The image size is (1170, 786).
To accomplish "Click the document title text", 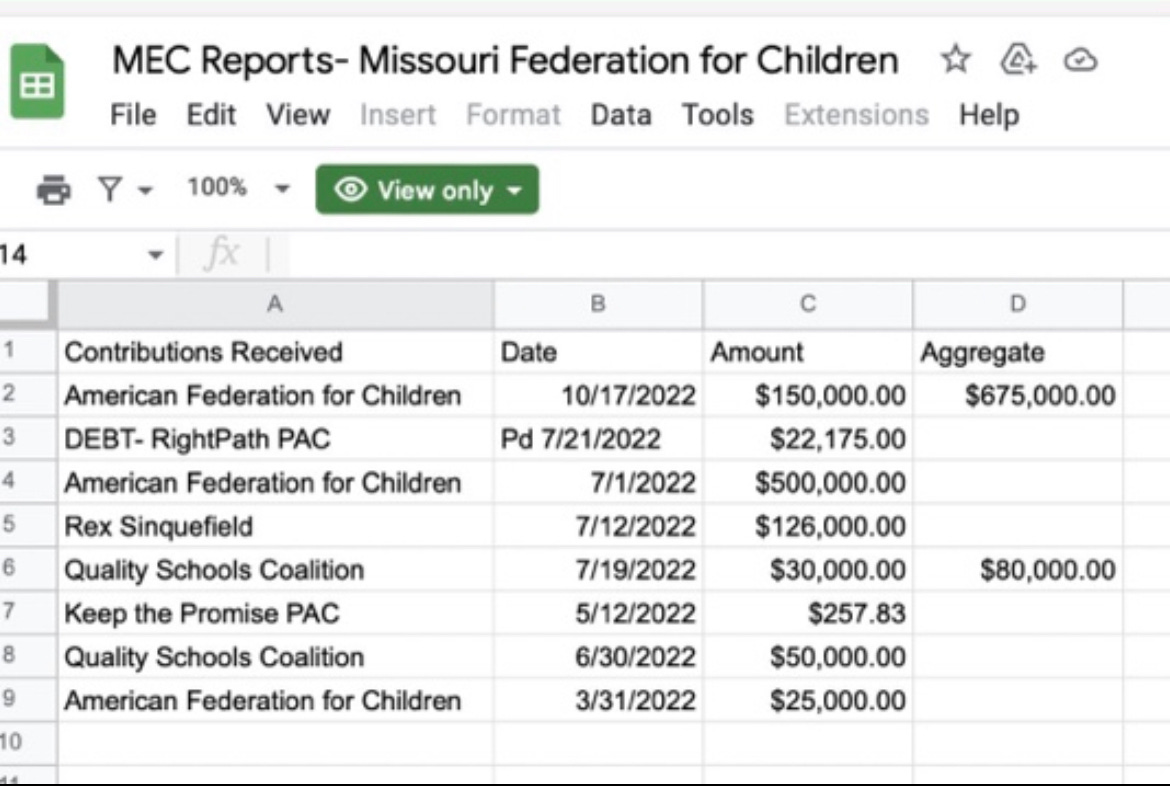I will [505, 60].
